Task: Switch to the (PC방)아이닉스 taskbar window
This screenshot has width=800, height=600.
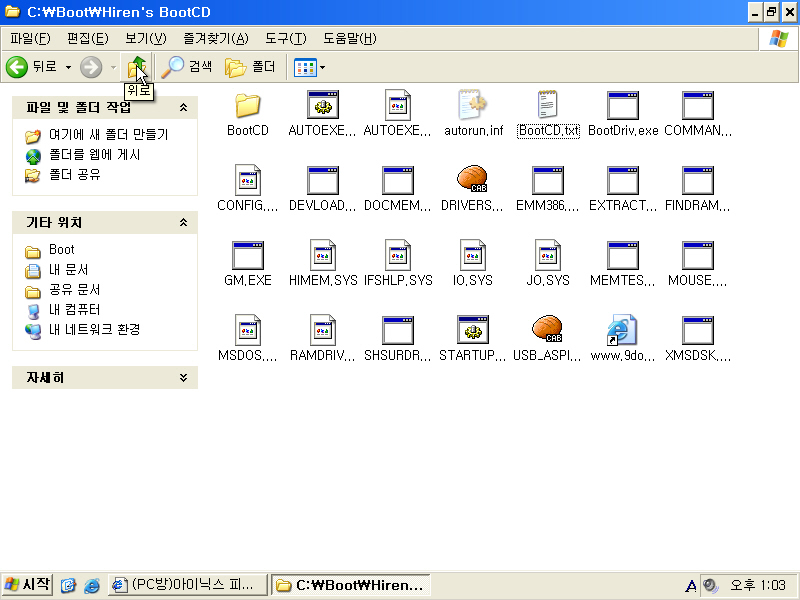Action: pos(187,585)
